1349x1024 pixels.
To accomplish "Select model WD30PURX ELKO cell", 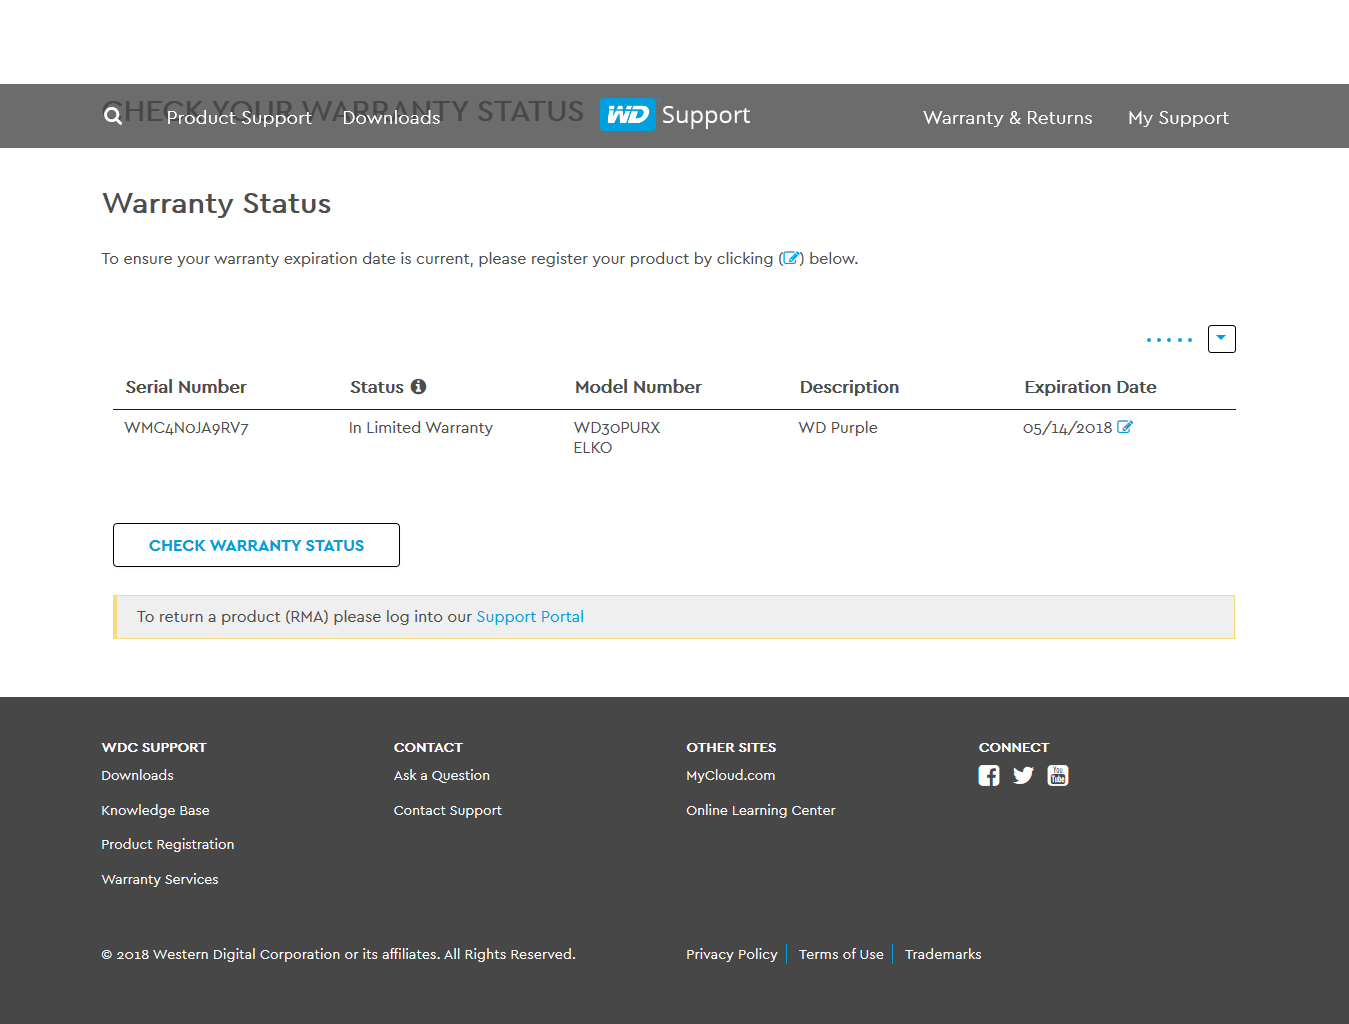I will 617,437.
